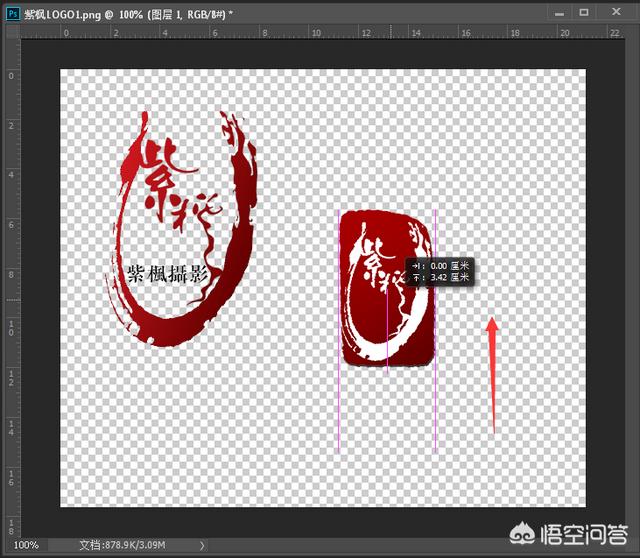
Task: Maximize the document window
Action: (x=584, y=11)
